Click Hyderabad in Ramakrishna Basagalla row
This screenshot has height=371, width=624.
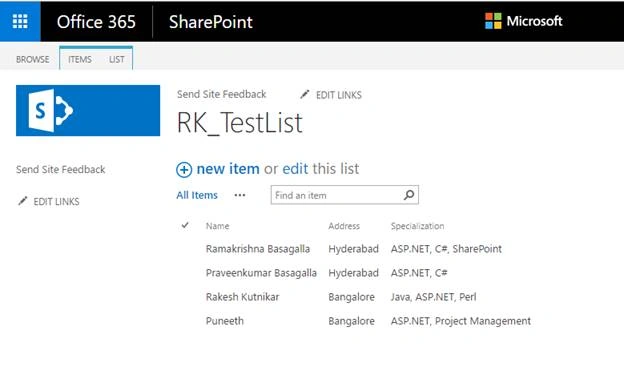point(353,249)
